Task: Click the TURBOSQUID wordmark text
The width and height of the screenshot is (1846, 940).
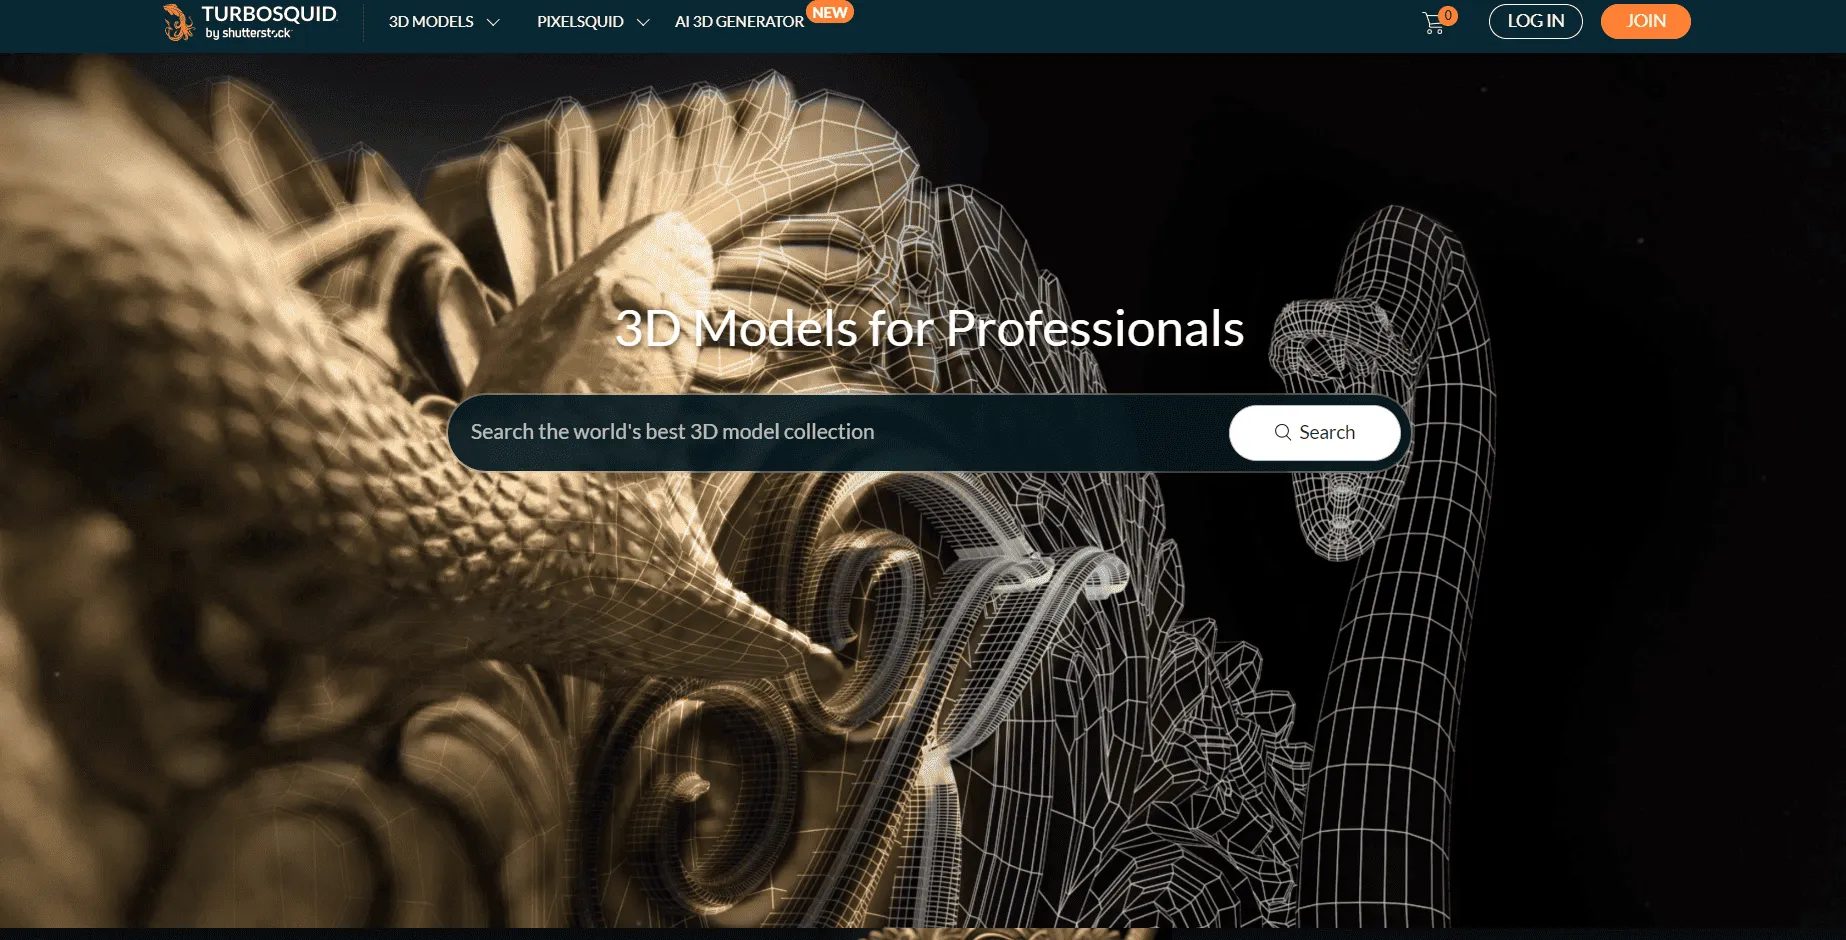Action: click(x=269, y=14)
